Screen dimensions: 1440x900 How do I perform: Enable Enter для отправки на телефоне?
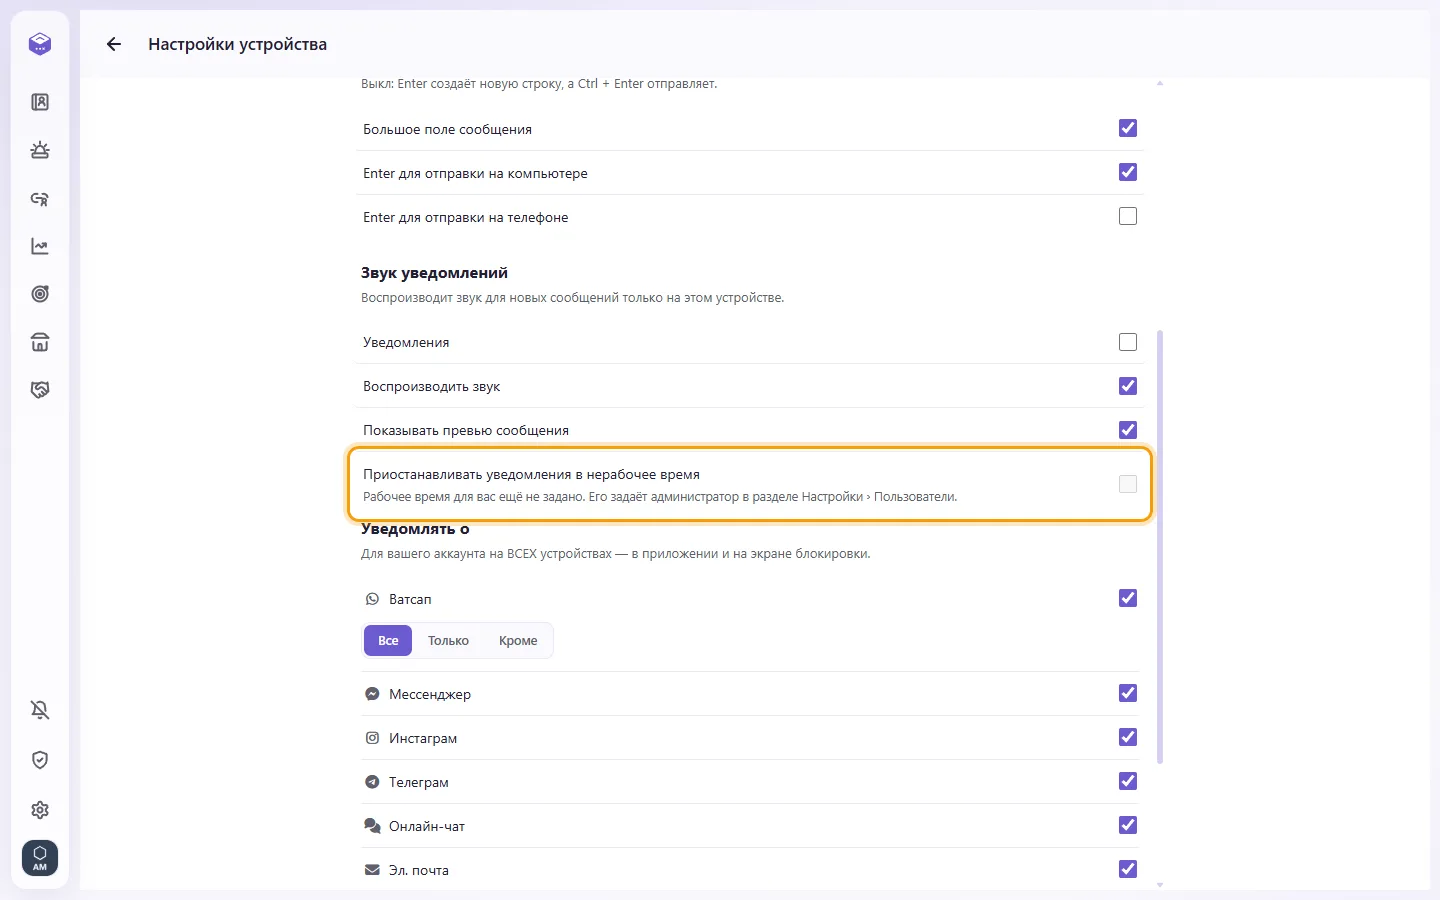tap(1128, 216)
